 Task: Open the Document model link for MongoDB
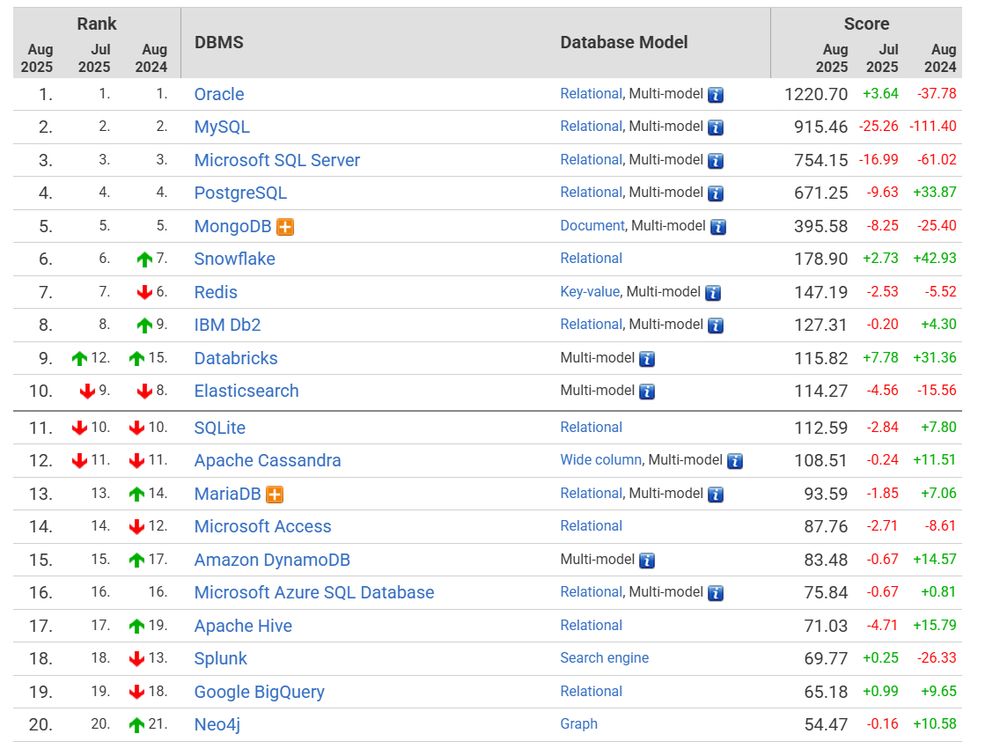592,226
